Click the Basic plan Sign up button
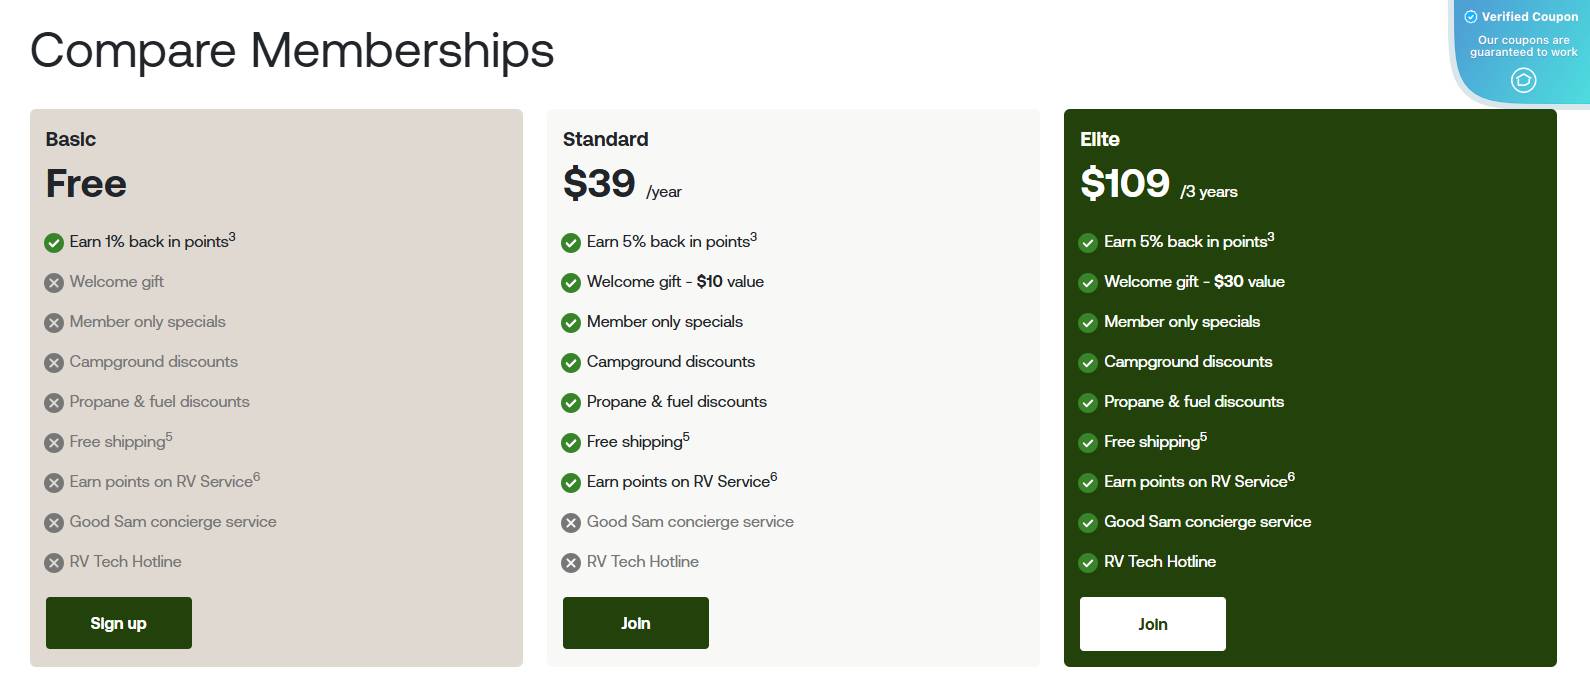Image resolution: width=1590 pixels, height=700 pixels. point(118,623)
